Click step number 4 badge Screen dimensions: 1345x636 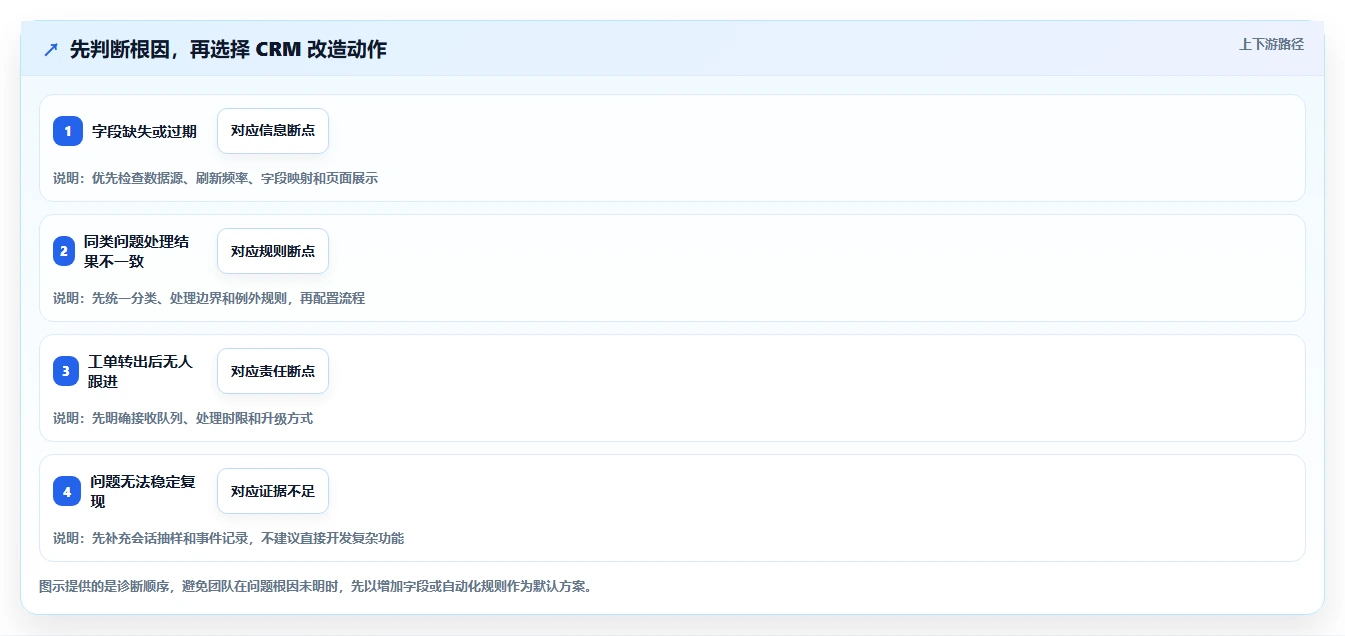coord(67,491)
